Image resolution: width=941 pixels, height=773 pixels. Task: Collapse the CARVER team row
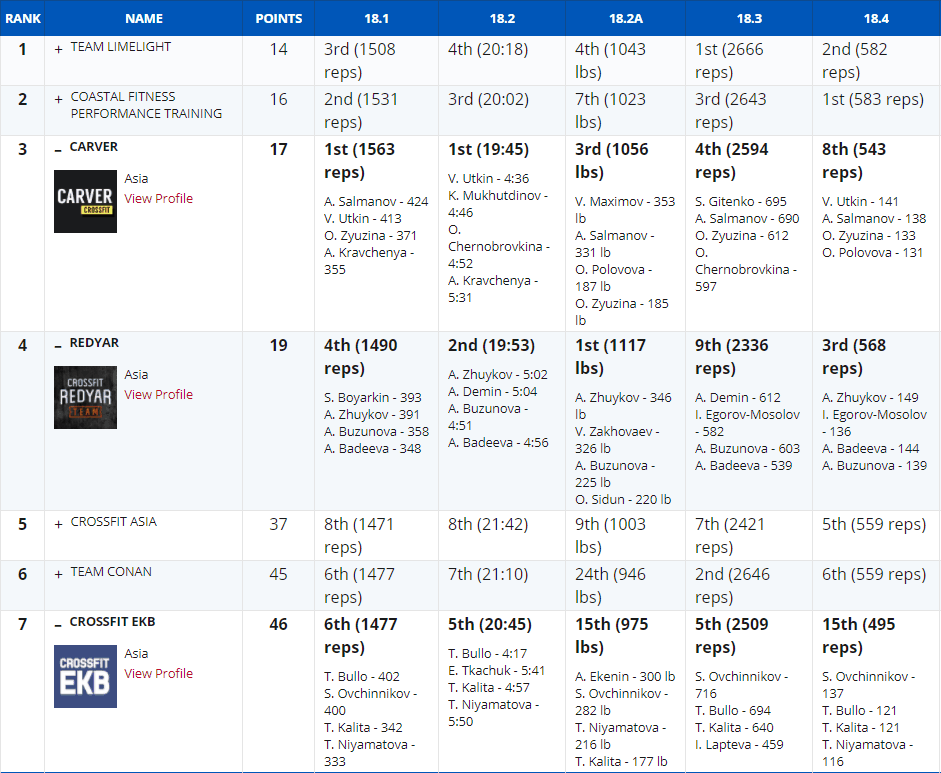point(58,150)
